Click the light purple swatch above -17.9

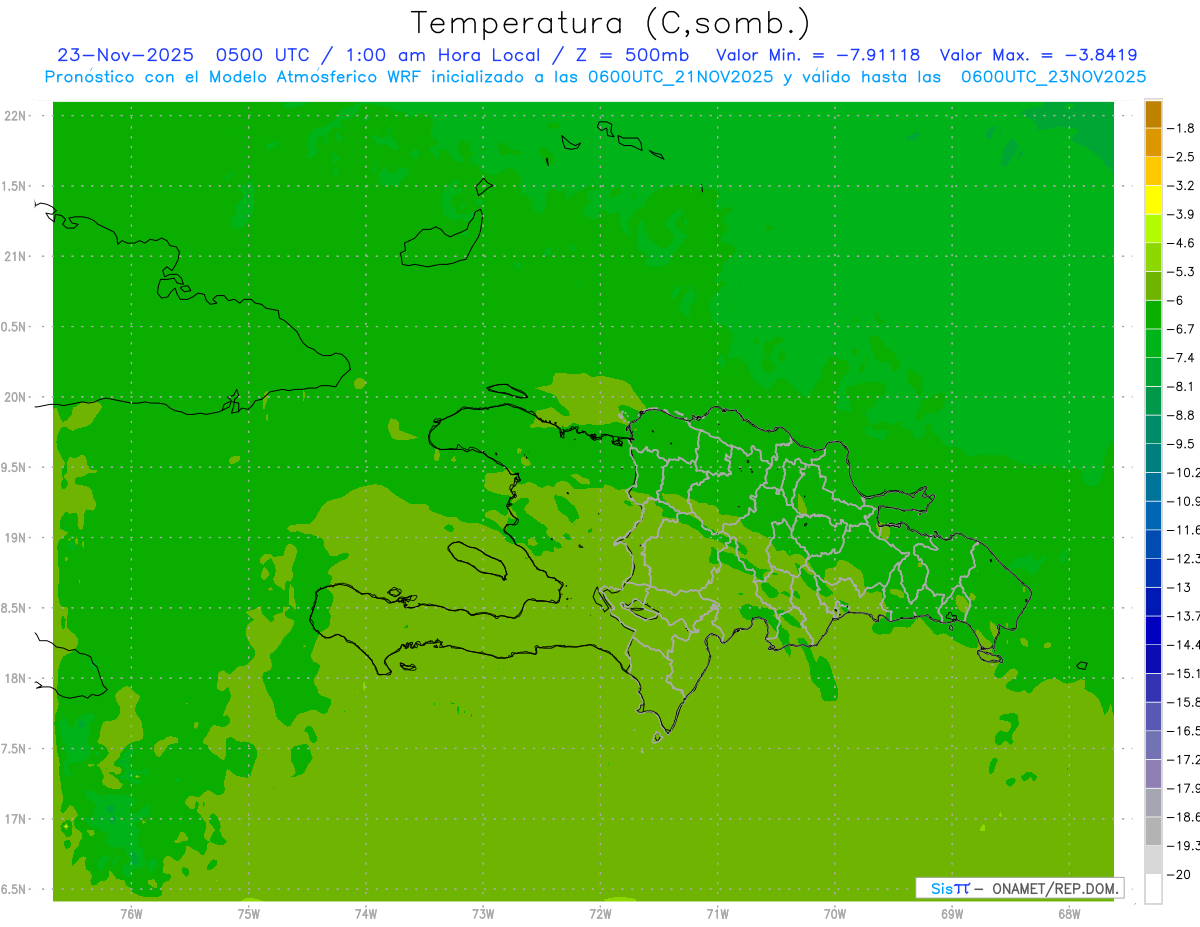coord(1153,774)
